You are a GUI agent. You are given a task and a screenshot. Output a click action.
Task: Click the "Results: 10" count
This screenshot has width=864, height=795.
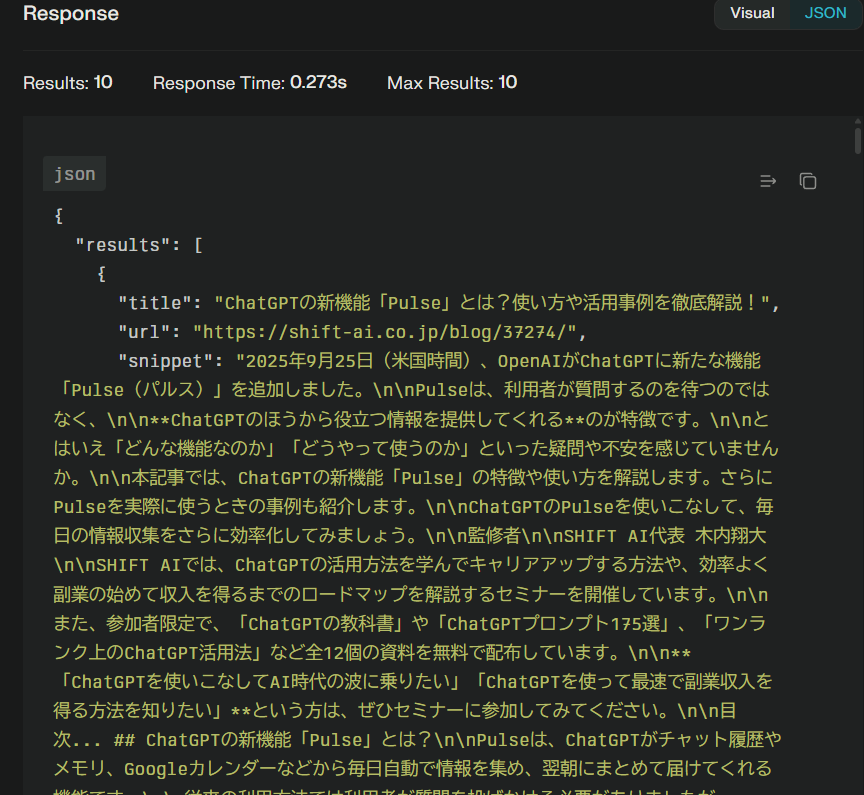pyautogui.click(x=68, y=82)
